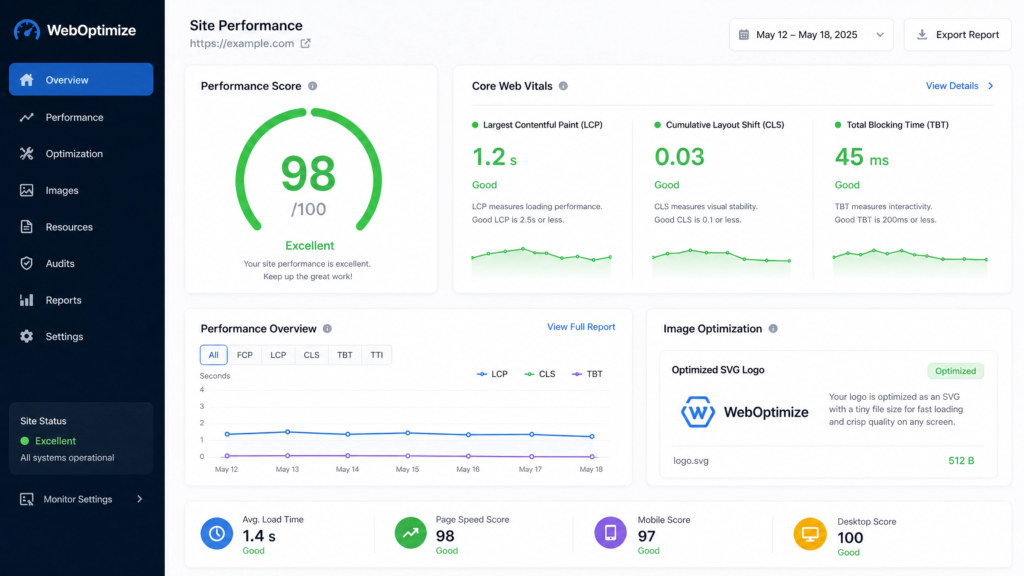This screenshot has width=1024, height=576.
Task: Expand Monitor Settings via its arrow
Action: pos(139,499)
